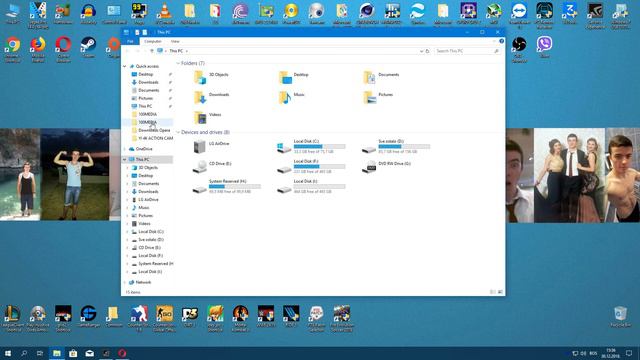Viewport: 640px width, 360px height.
Task: Expand Network in navigation pane
Action: (x=125, y=282)
